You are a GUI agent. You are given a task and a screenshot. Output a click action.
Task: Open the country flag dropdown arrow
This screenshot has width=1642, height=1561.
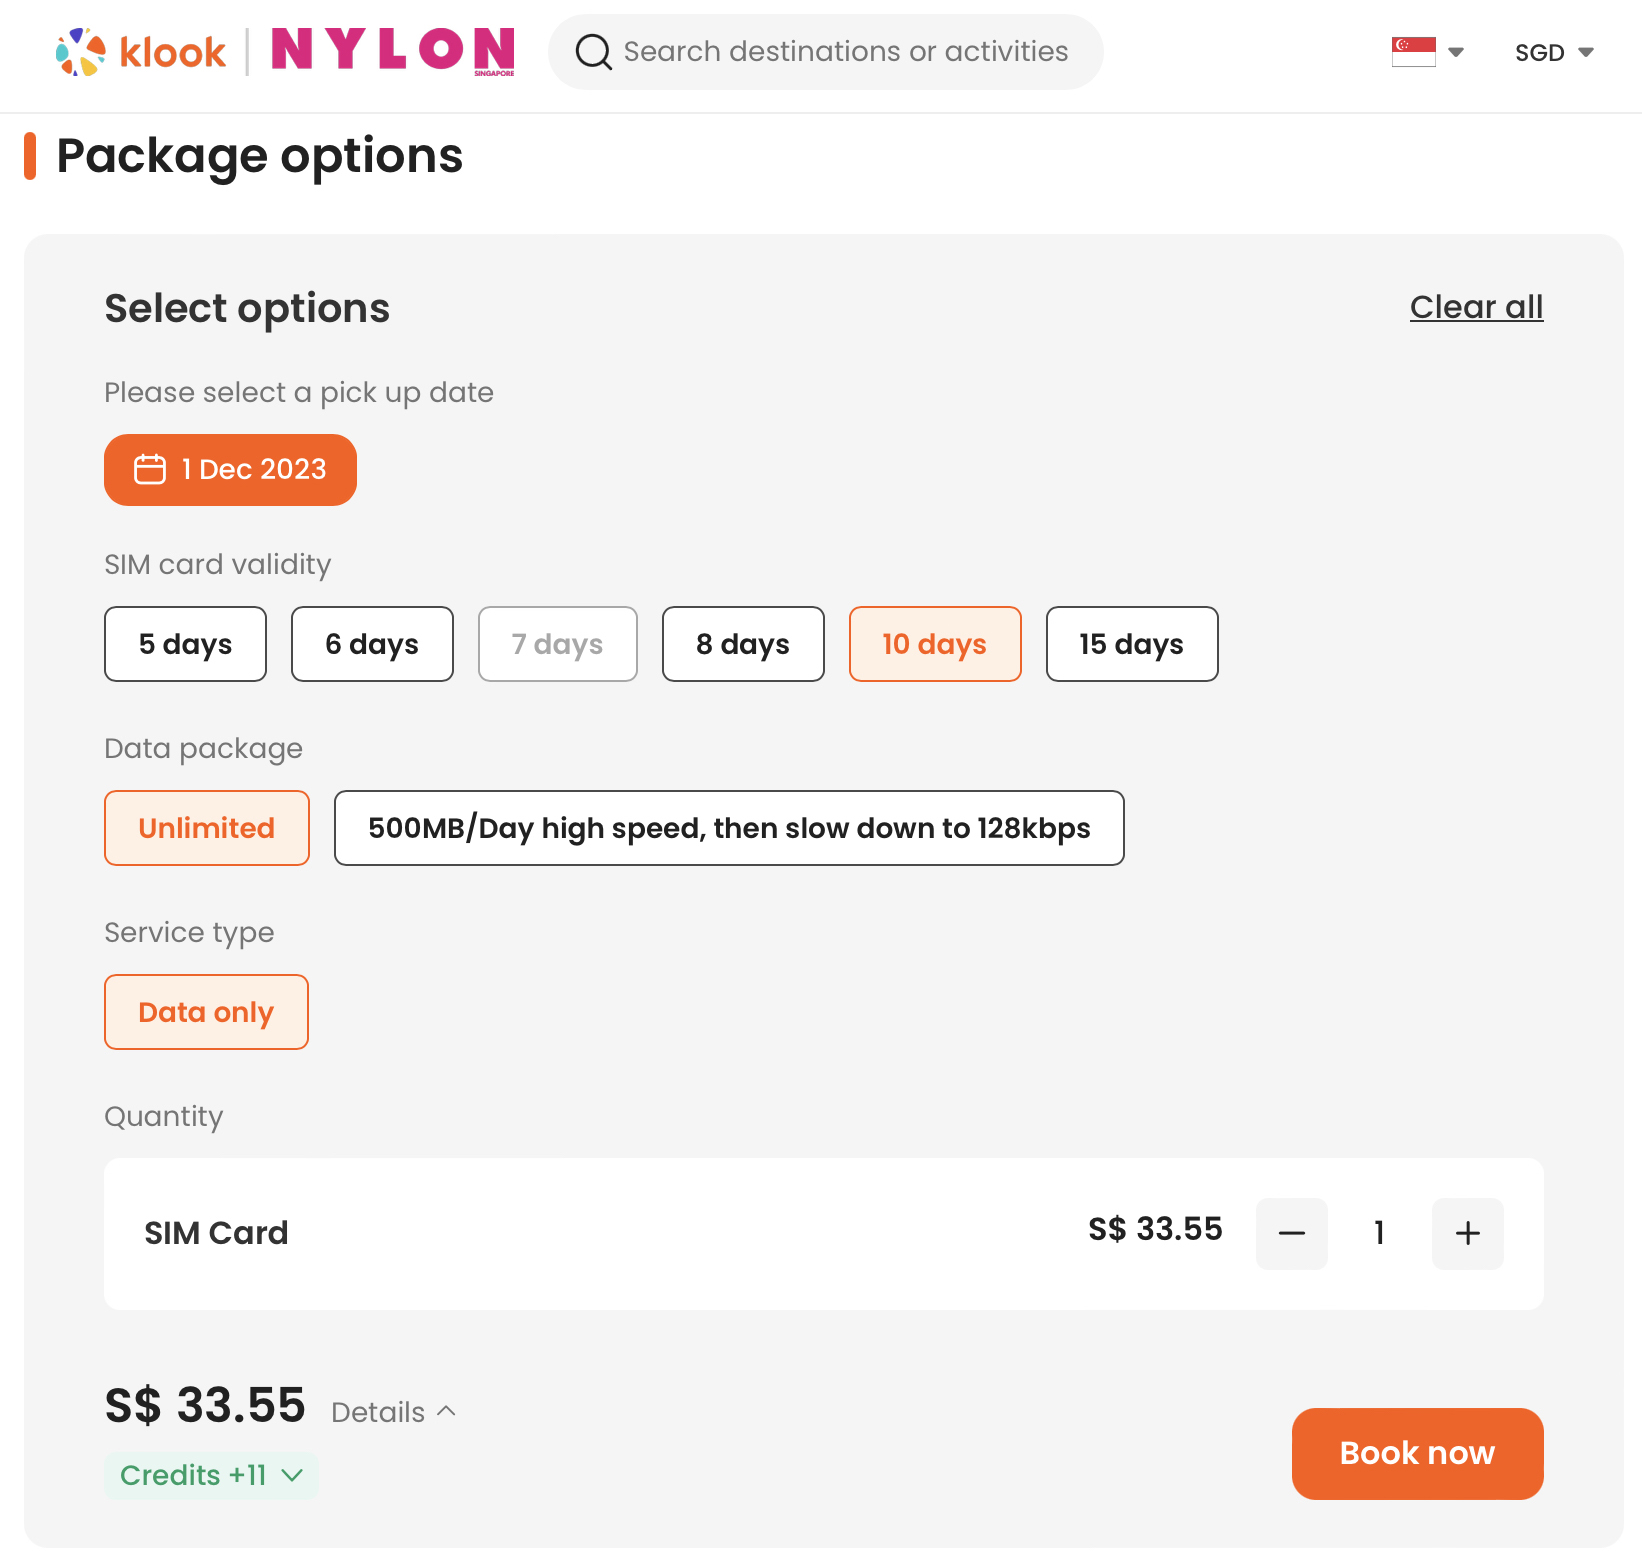click(x=1456, y=52)
